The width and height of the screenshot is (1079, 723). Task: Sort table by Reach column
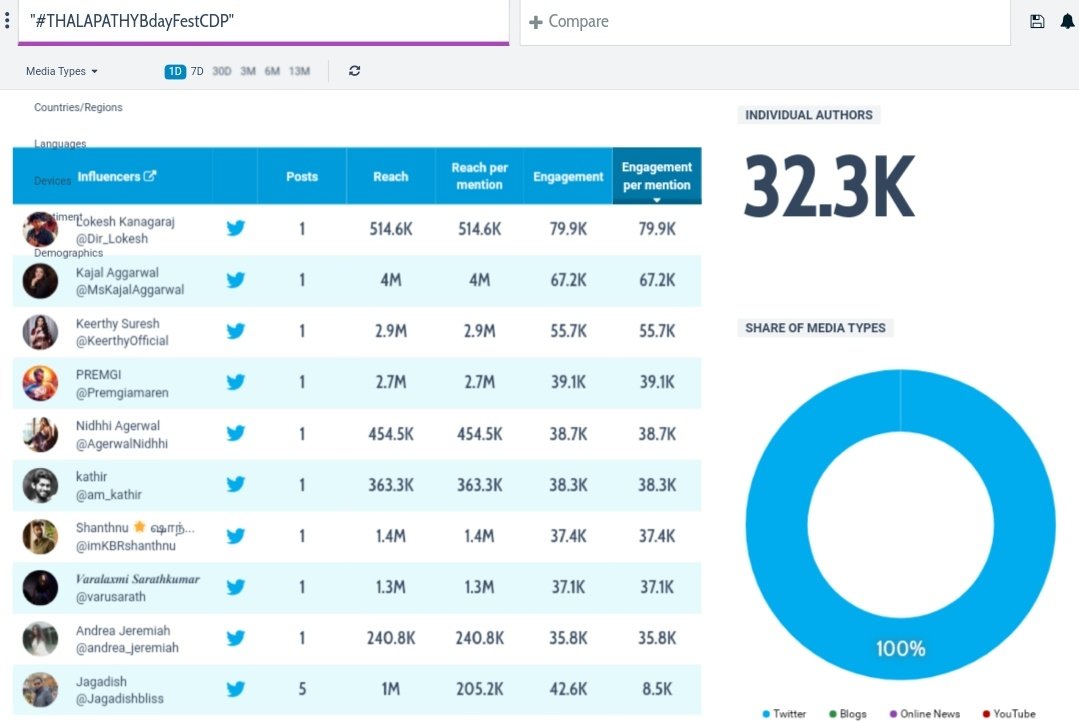391,176
